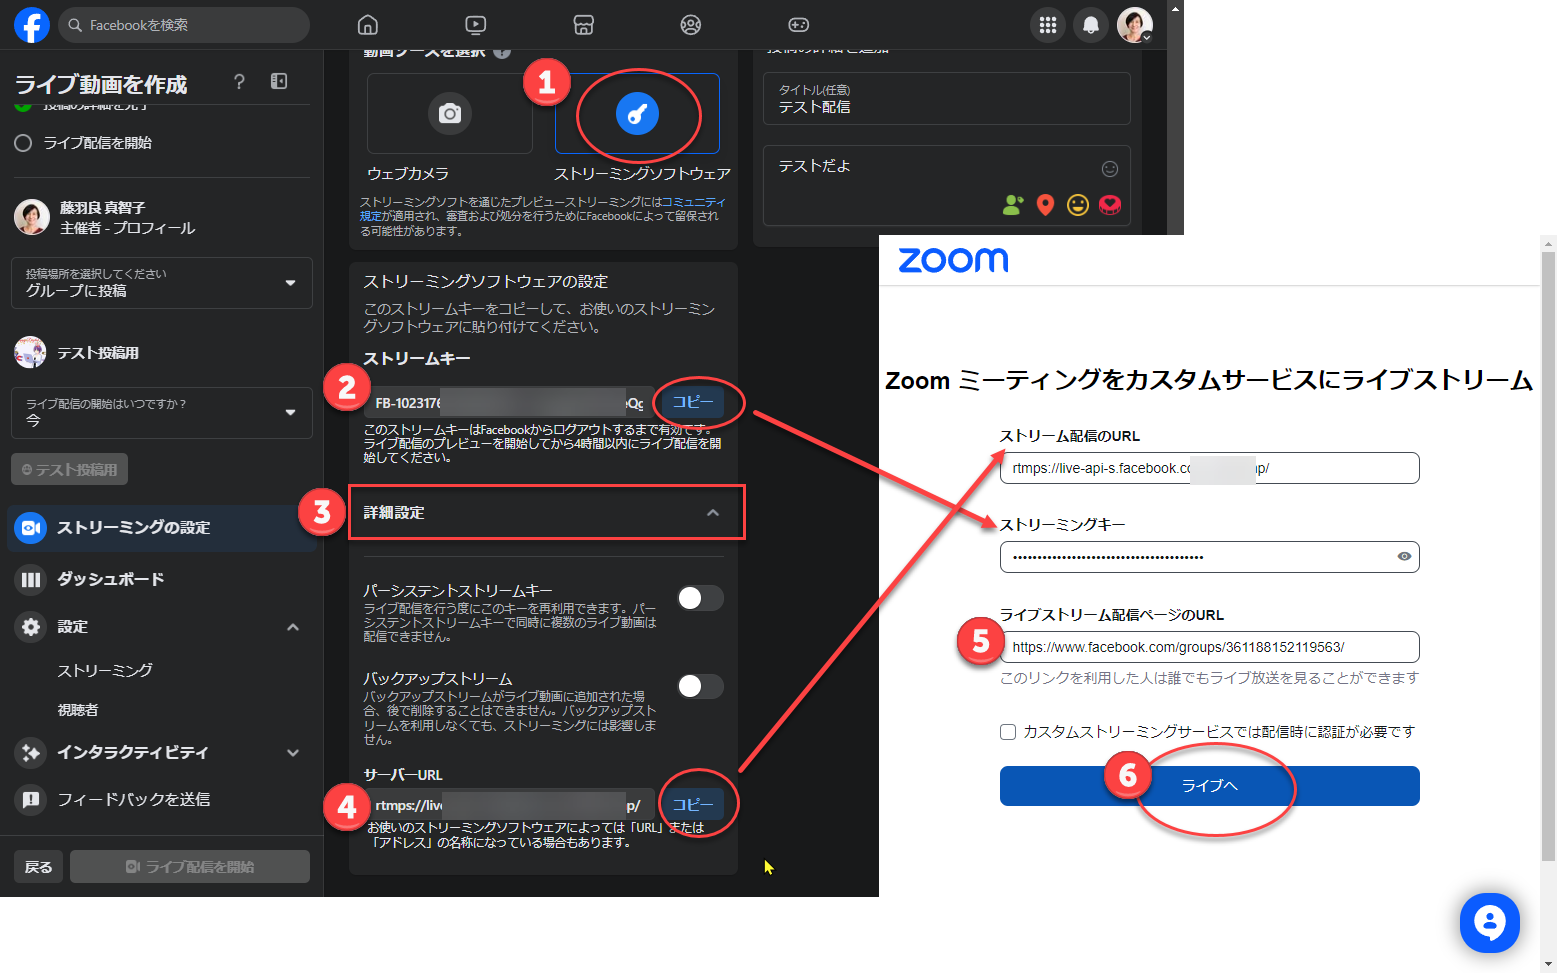Open the Facebook menu grid icon

tap(1048, 25)
